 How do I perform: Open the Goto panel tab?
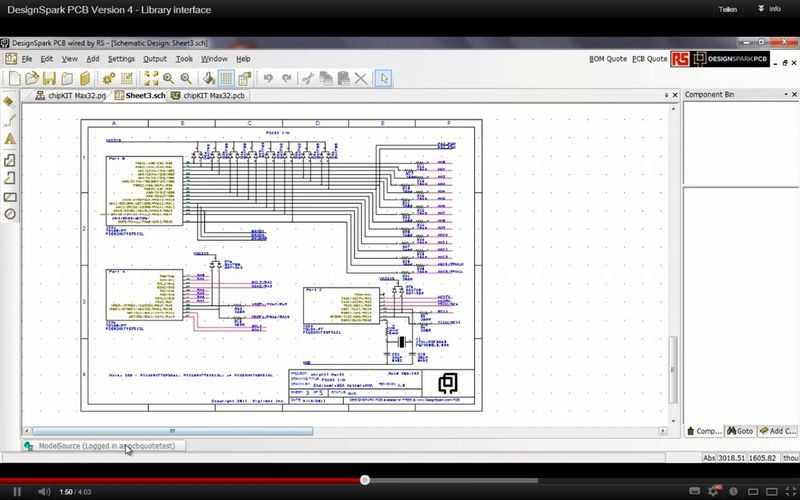740,431
